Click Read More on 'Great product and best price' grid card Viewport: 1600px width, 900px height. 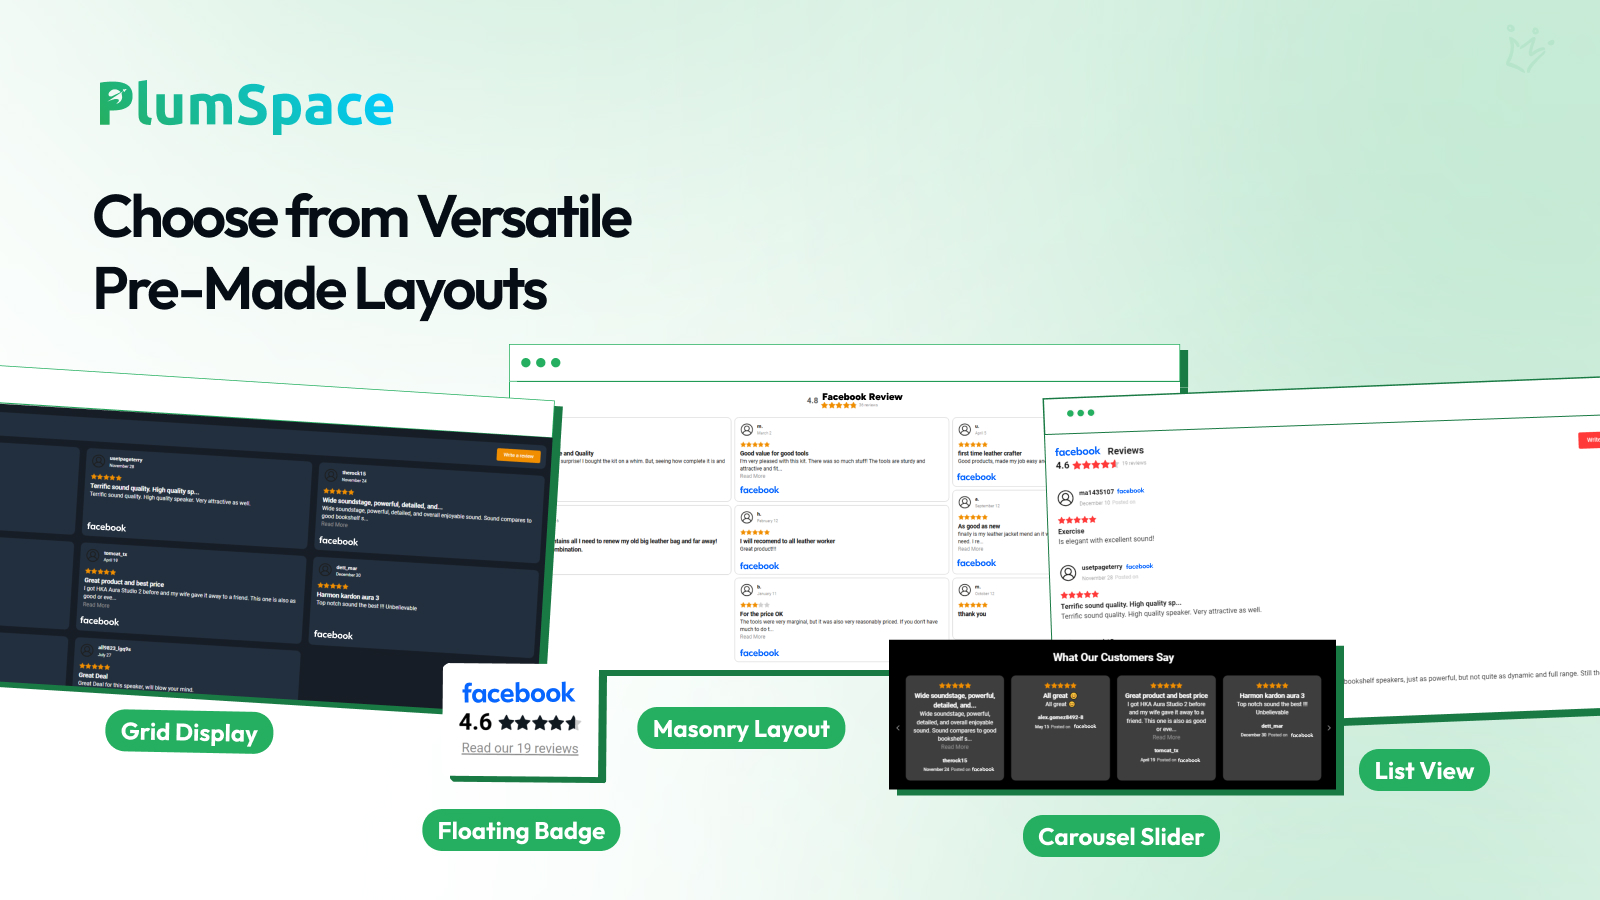[96, 605]
